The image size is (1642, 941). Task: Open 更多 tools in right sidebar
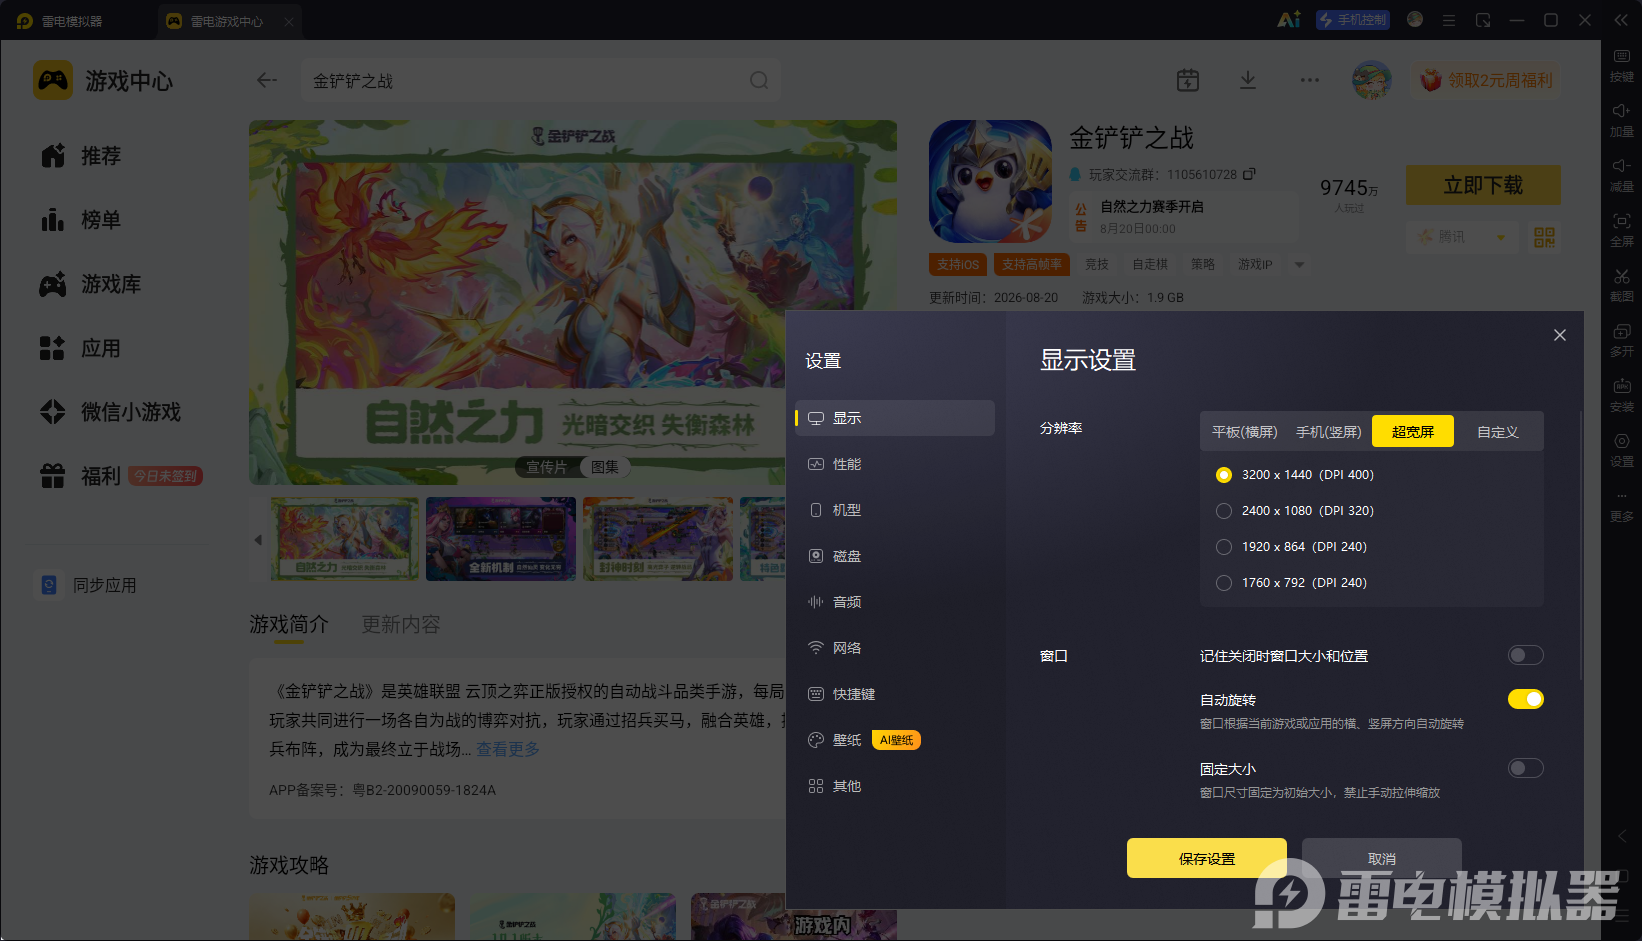click(1621, 506)
